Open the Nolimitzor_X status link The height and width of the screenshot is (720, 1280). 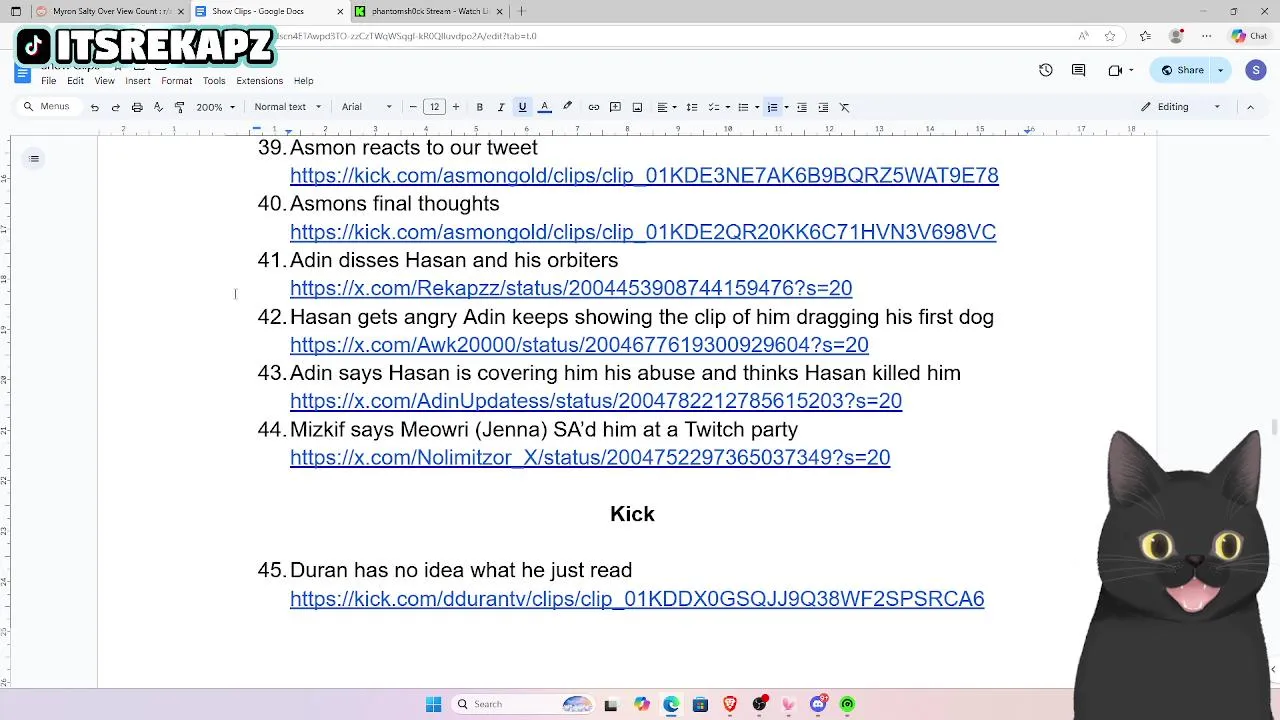click(590, 457)
